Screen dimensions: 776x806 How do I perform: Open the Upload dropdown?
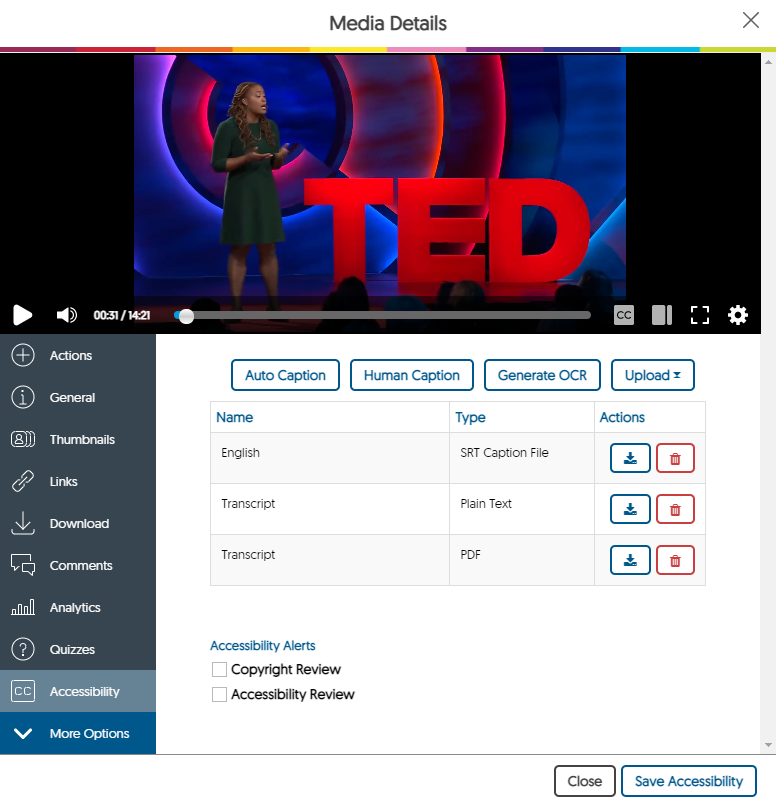(653, 375)
